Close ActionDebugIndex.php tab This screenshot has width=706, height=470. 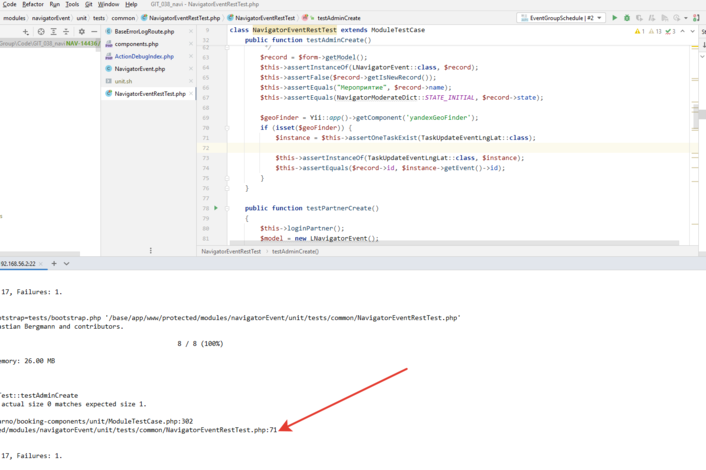click(190, 56)
